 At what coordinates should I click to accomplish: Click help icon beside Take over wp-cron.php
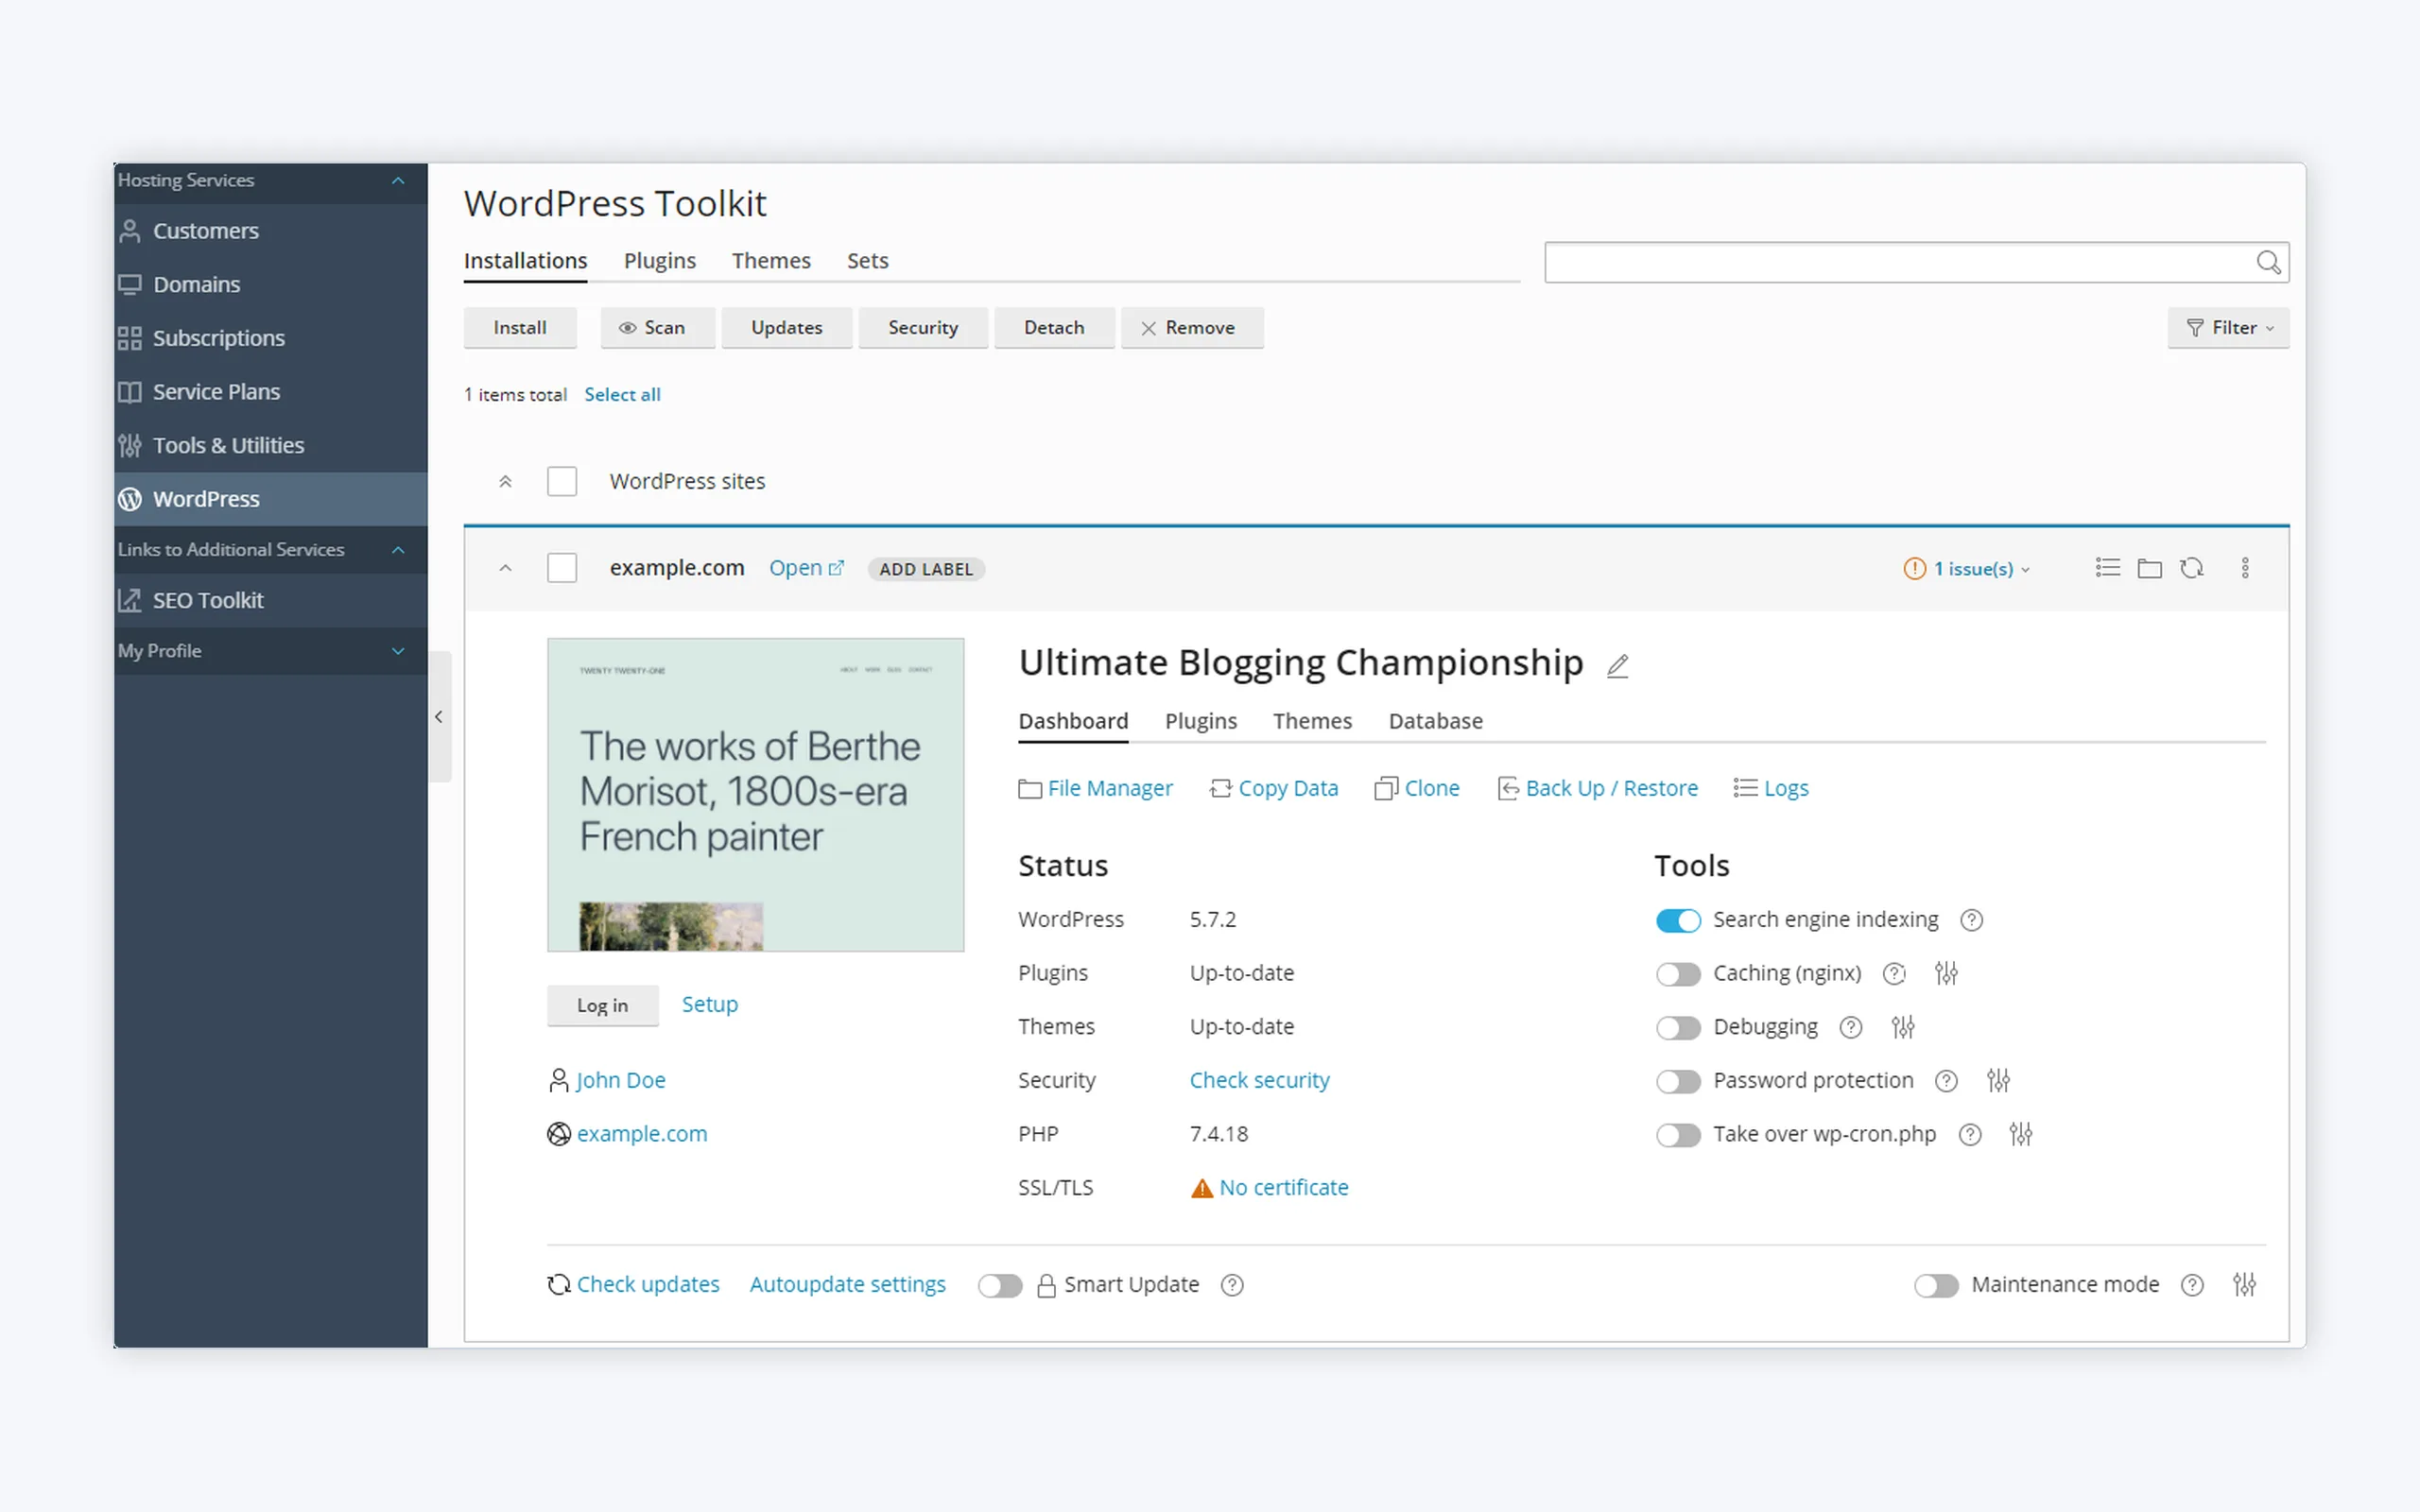(x=1970, y=1135)
